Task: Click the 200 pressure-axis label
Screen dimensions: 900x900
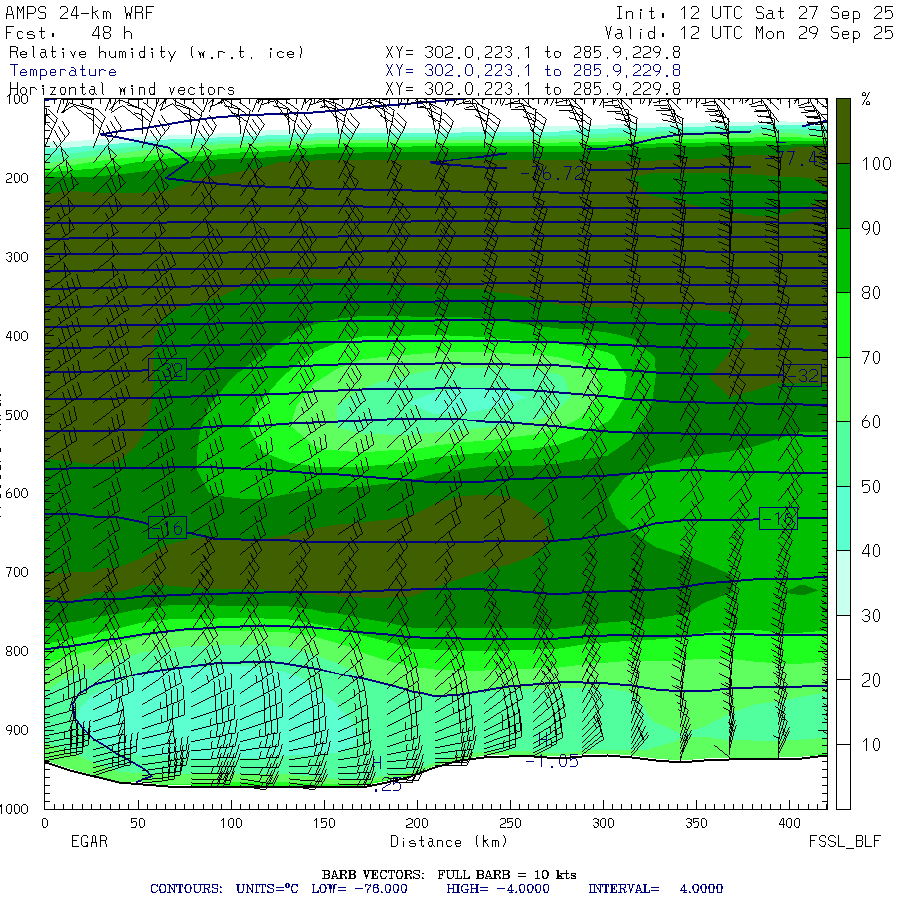Action: (x=17, y=178)
